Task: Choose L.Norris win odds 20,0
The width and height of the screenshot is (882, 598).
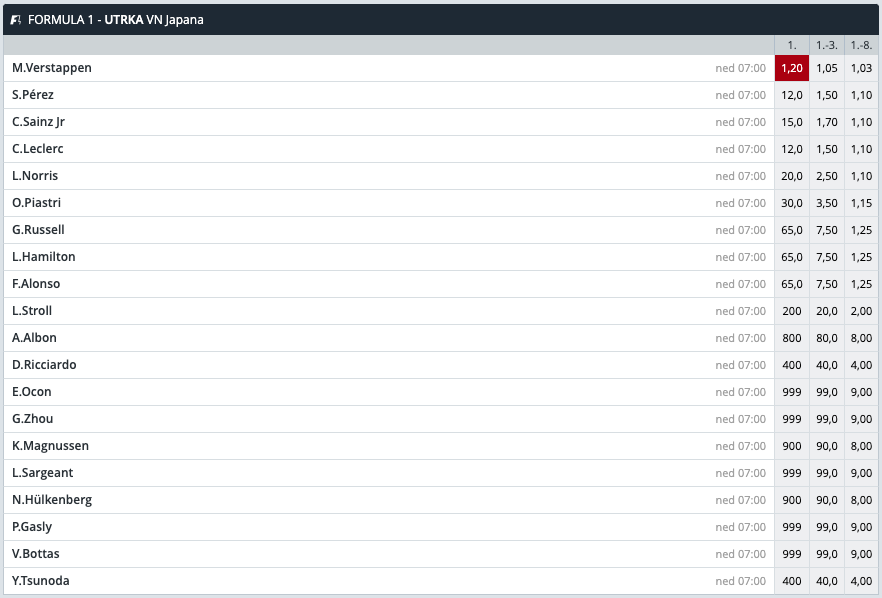Action: click(792, 176)
